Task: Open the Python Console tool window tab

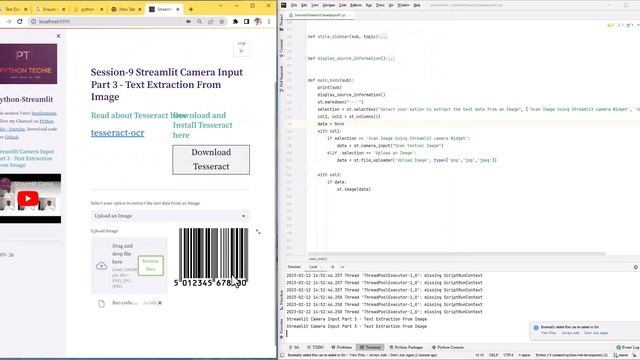Action: (448, 347)
